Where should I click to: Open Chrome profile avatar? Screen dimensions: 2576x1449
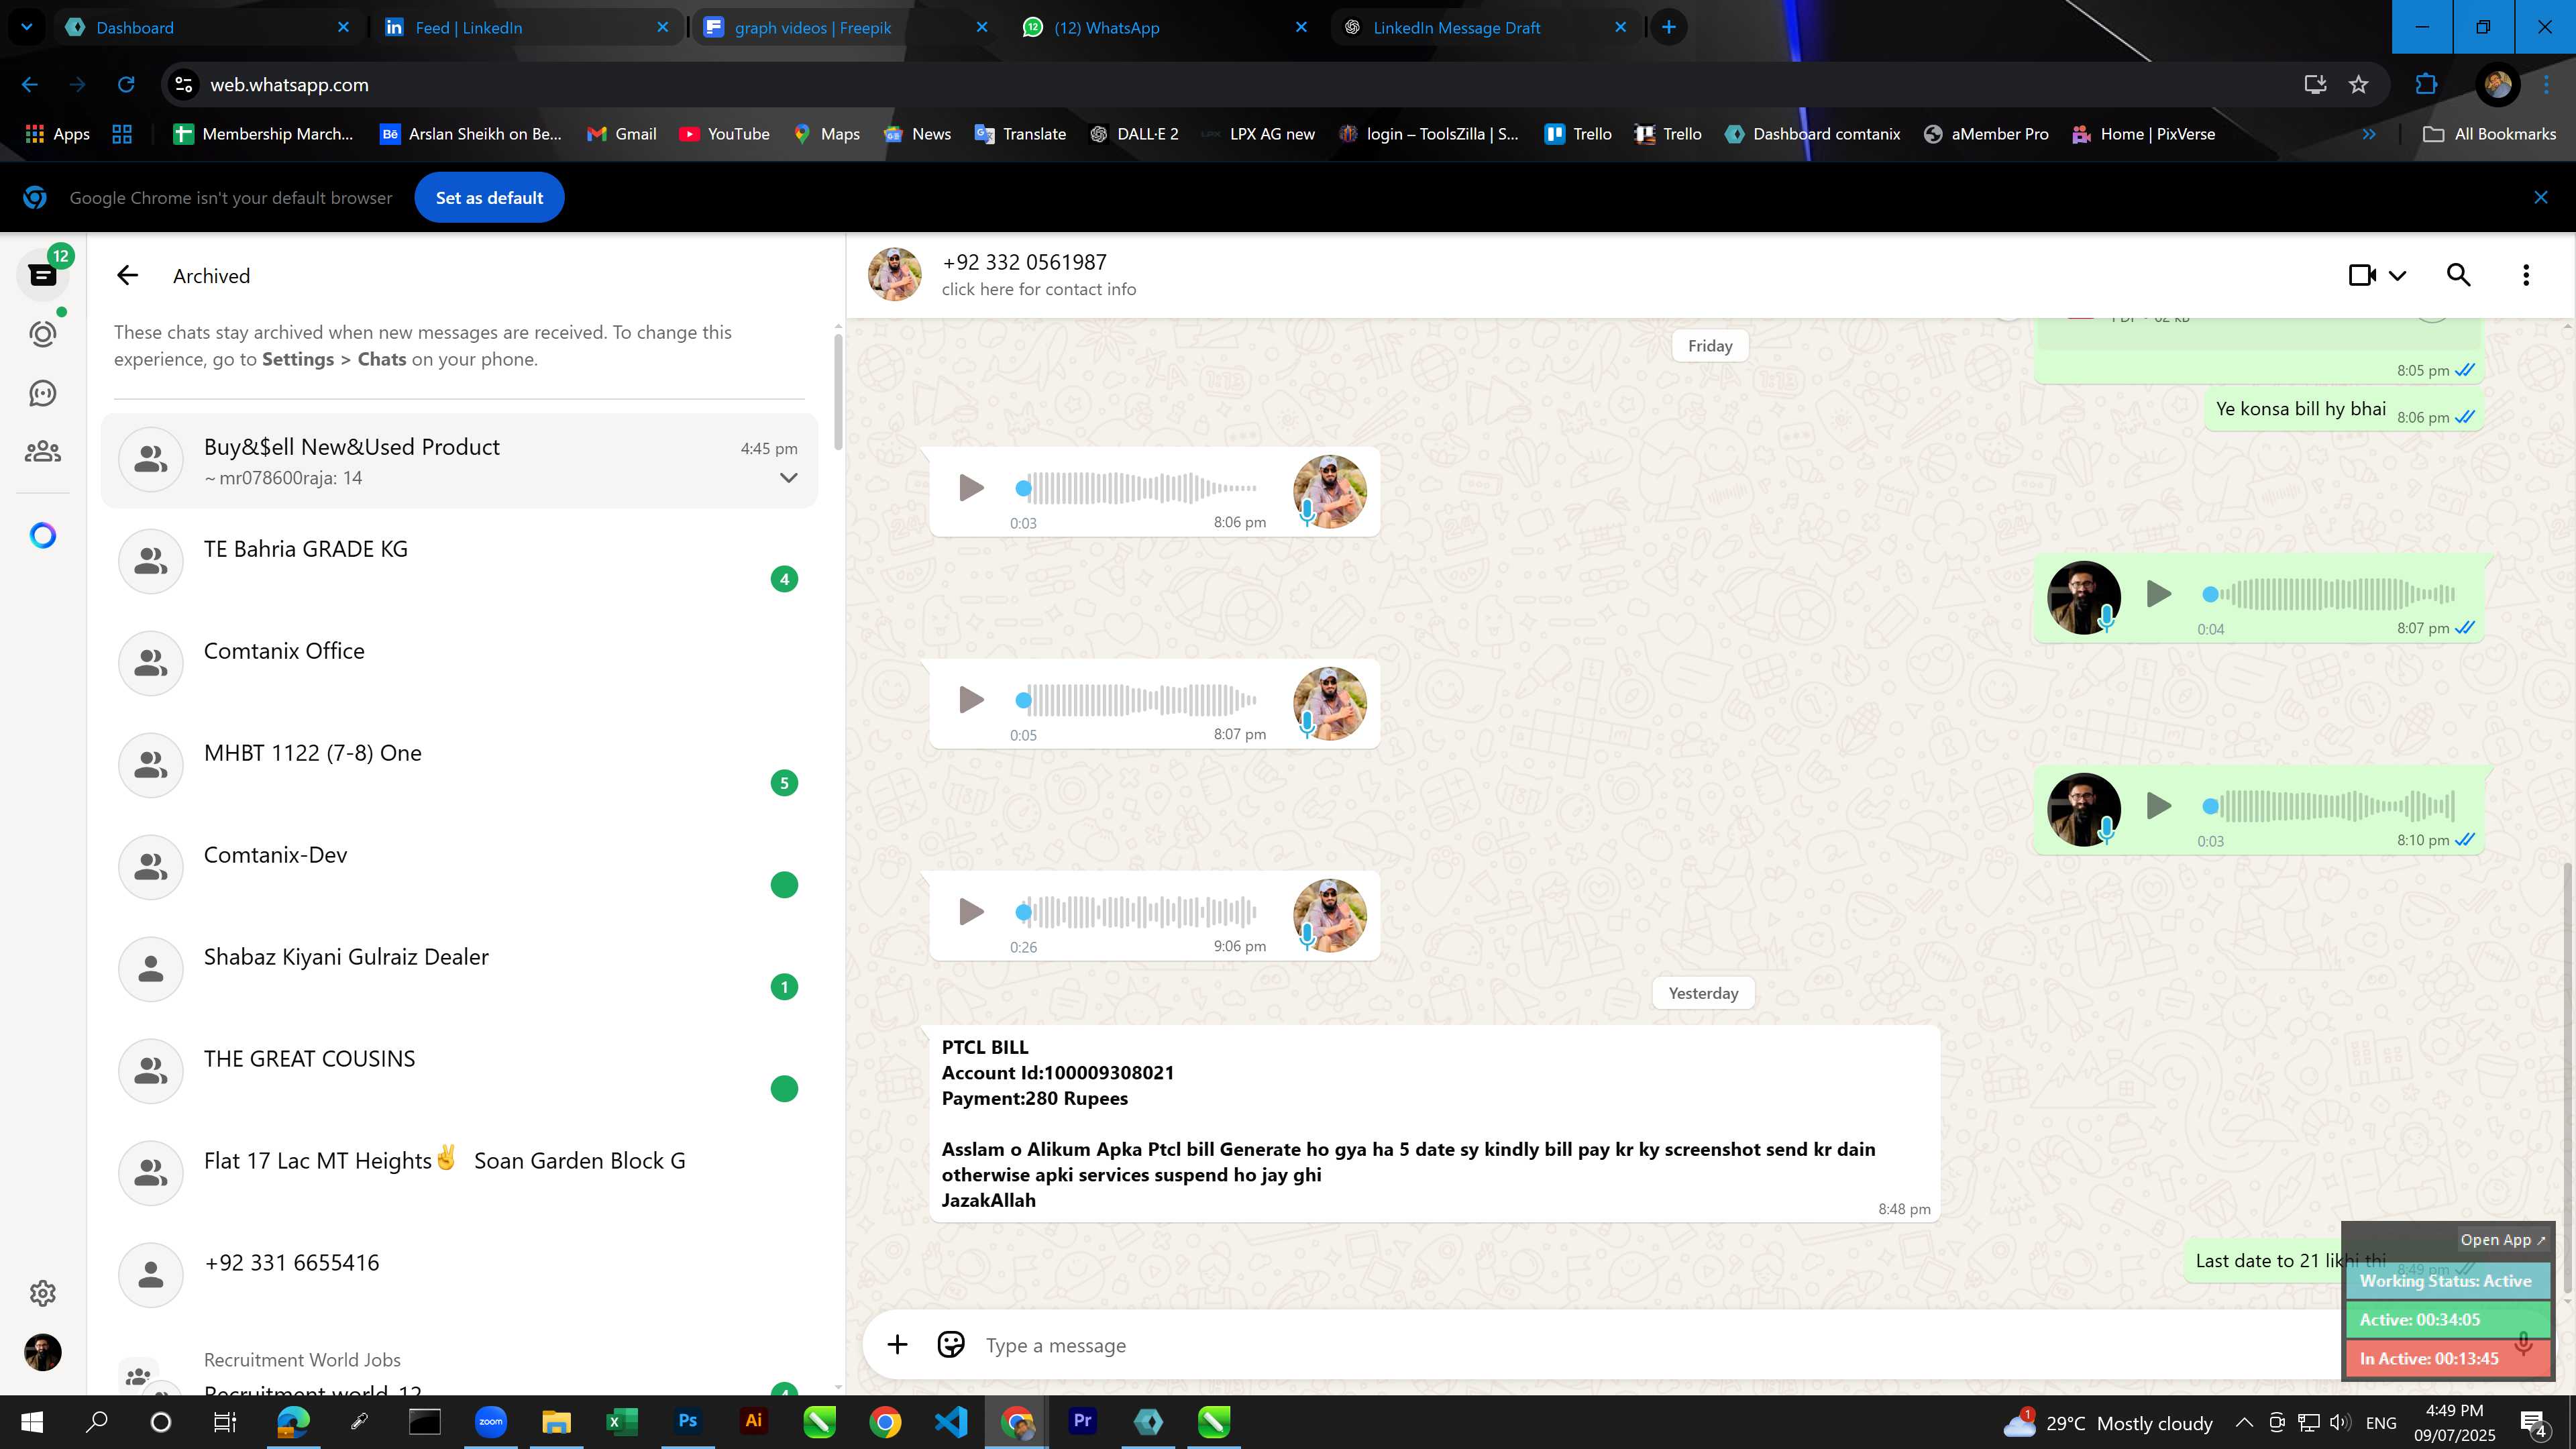pos(2497,85)
